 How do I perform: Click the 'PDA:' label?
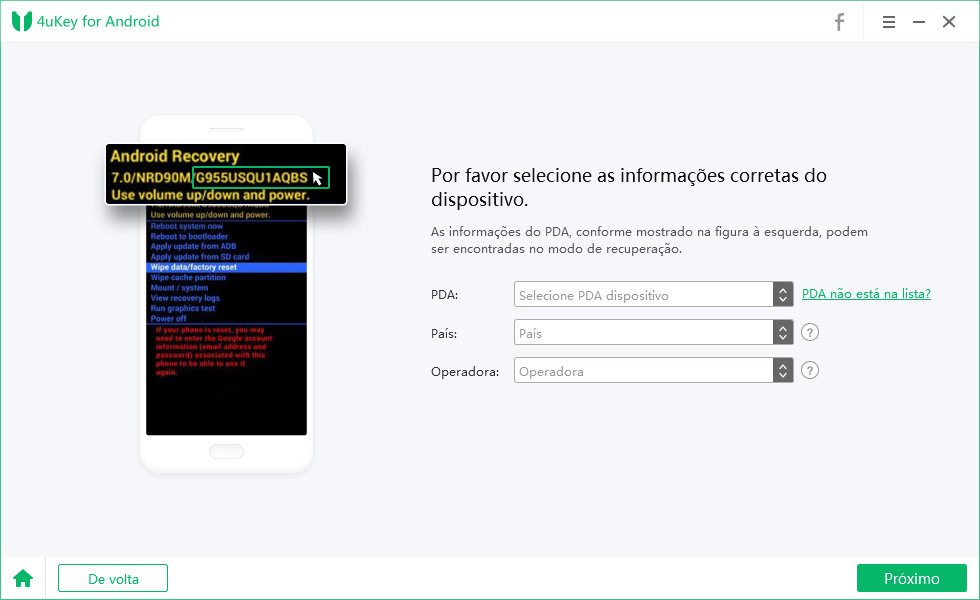444,295
